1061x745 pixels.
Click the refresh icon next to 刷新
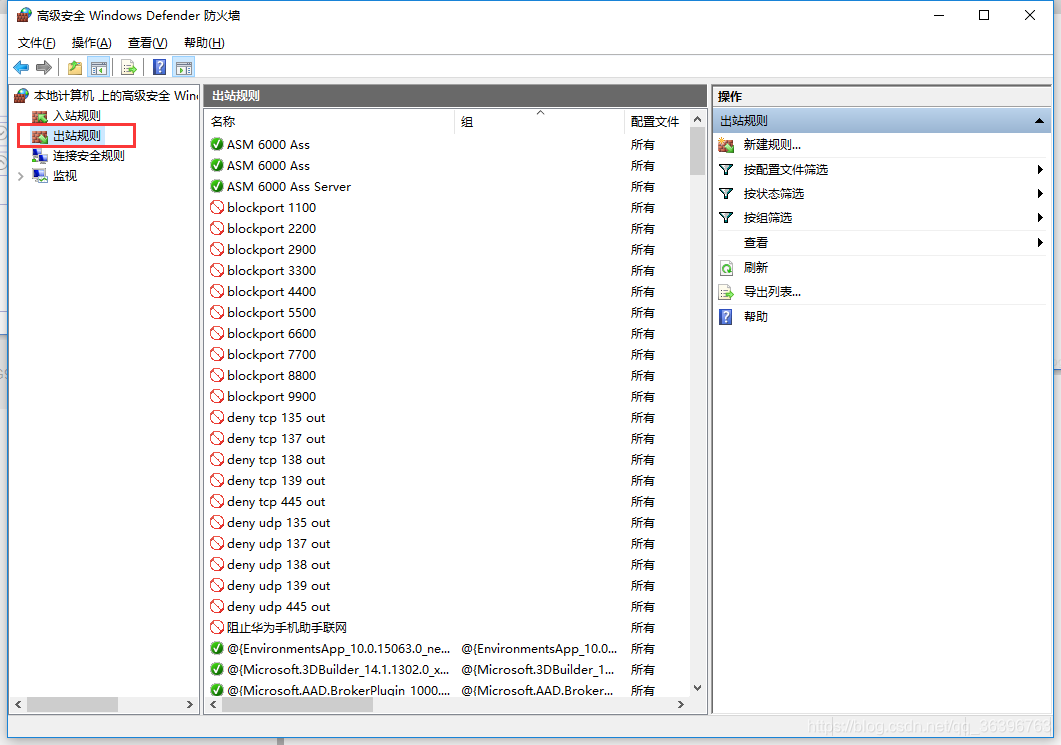pyautogui.click(x=726, y=268)
